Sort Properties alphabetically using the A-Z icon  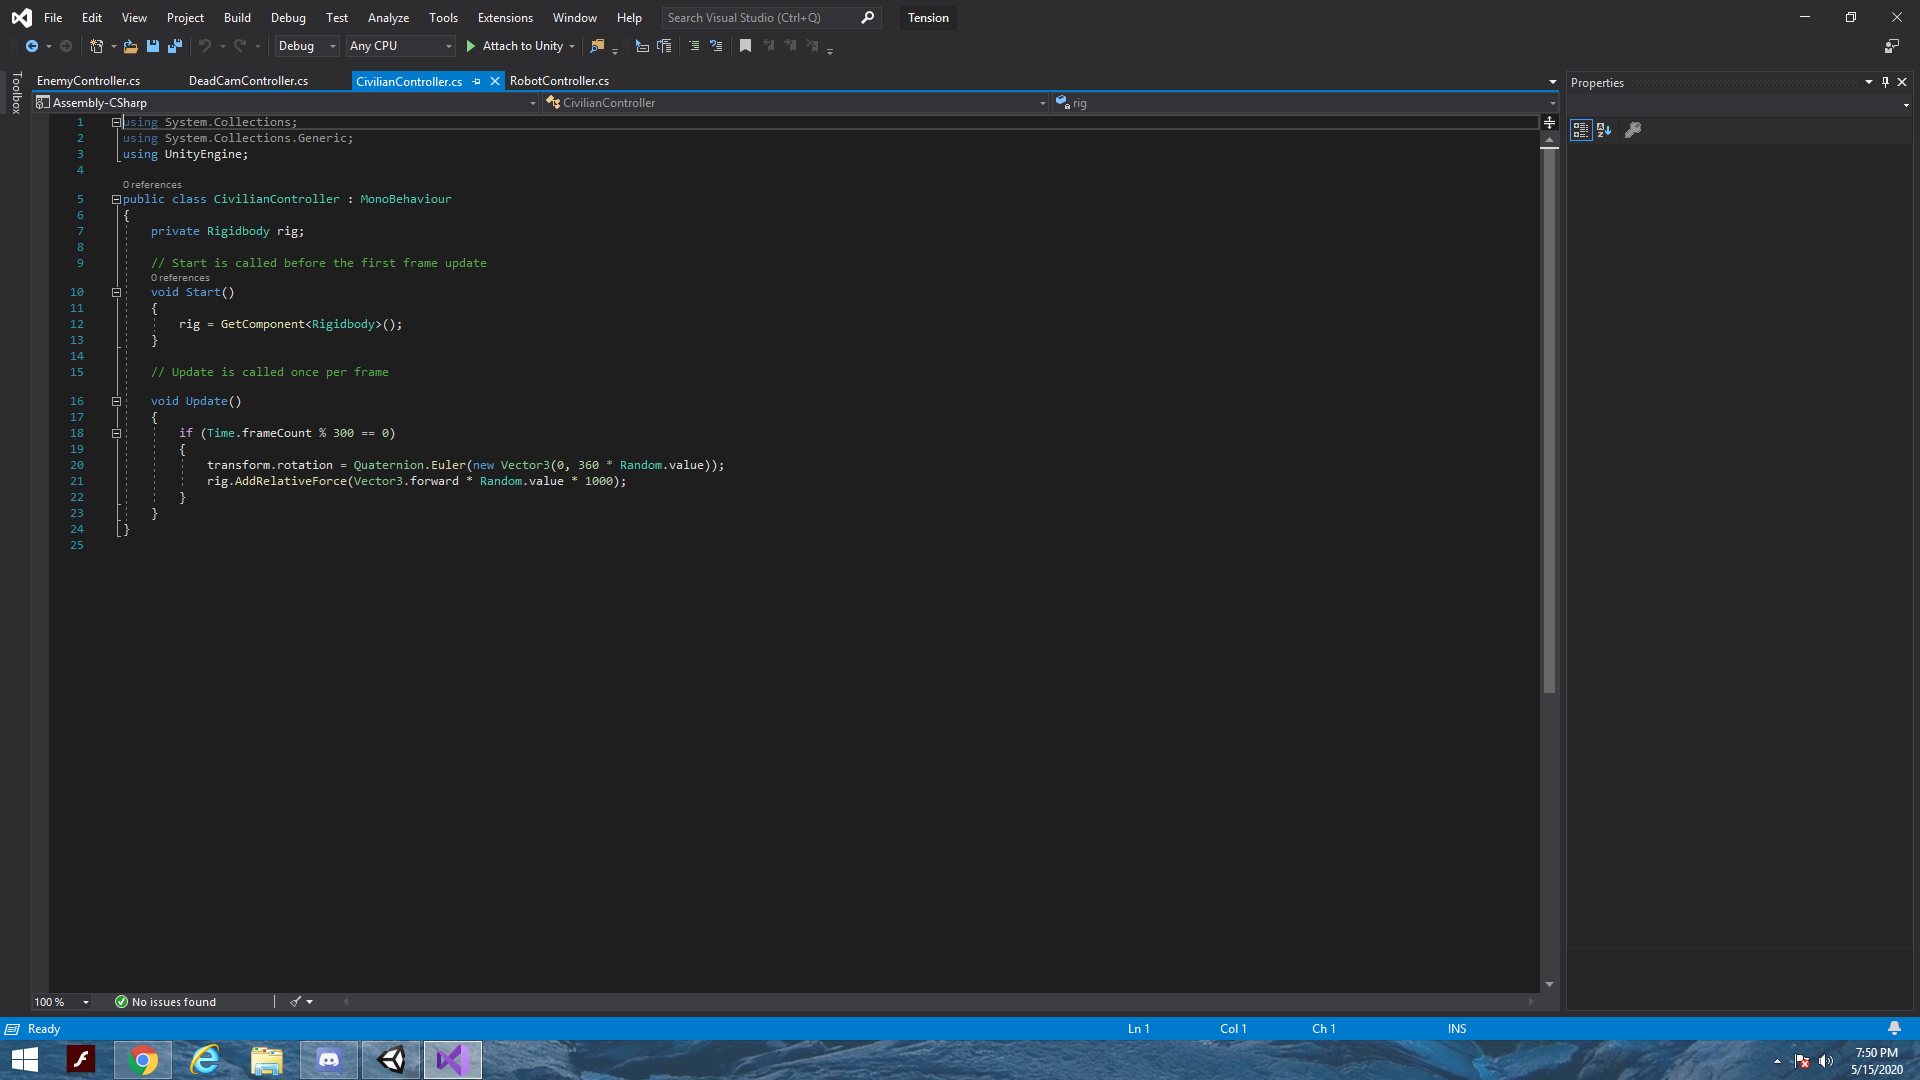(1605, 130)
